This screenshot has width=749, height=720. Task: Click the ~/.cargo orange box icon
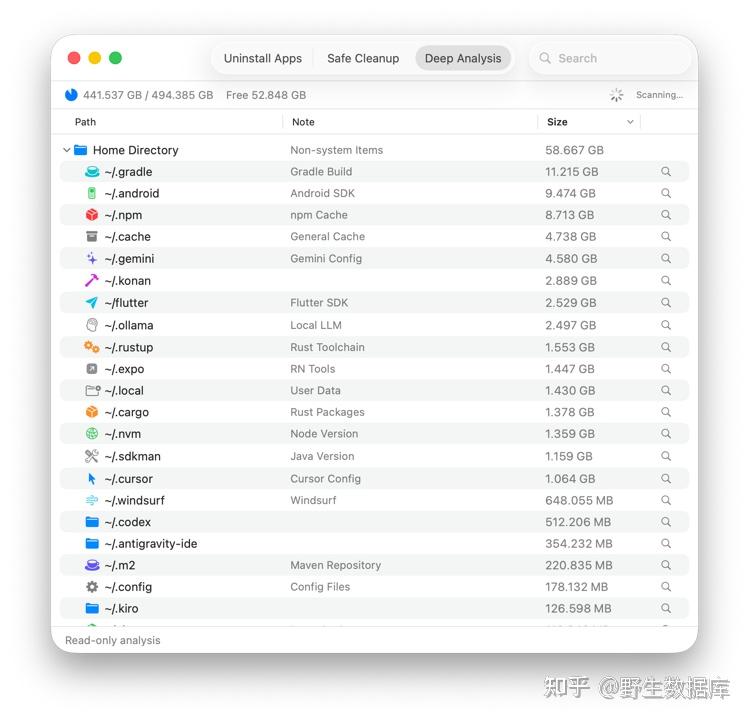pos(92,411)
